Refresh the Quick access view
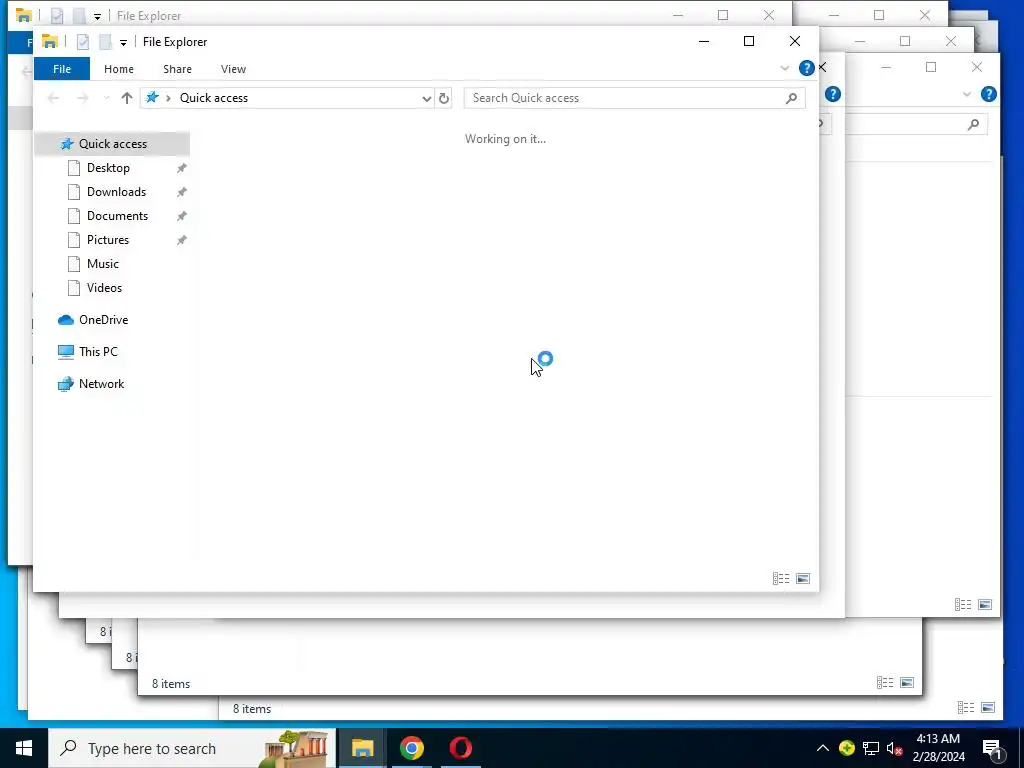This screenshot has width=1024, height=768. click(444, 99)
